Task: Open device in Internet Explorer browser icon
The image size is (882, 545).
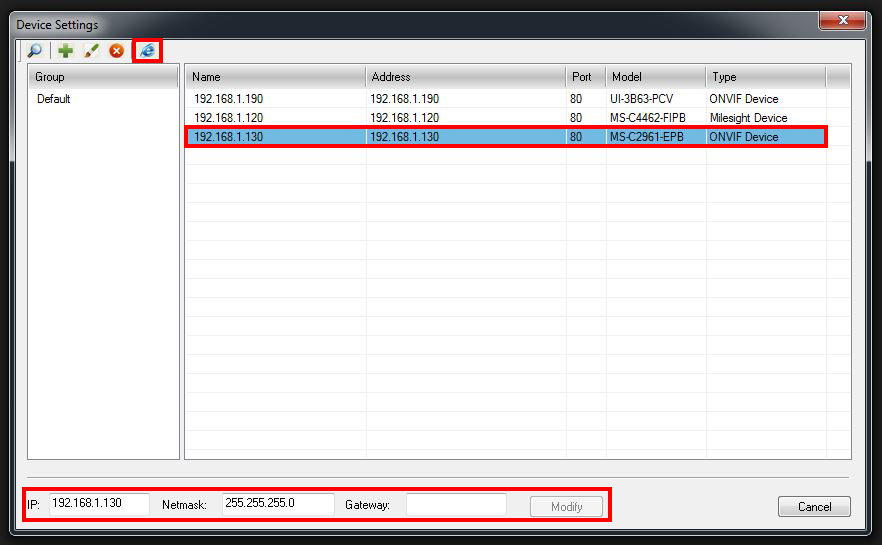Action: [x=147, y=51]
